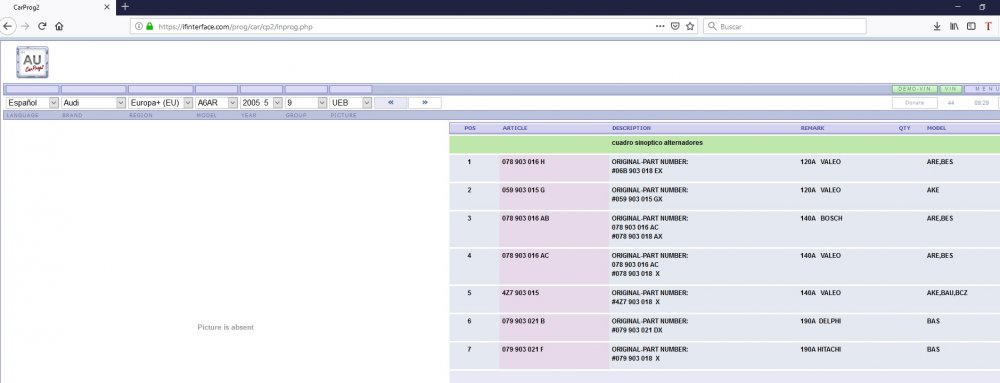Click the Donate button

click(x=915, y=103)
